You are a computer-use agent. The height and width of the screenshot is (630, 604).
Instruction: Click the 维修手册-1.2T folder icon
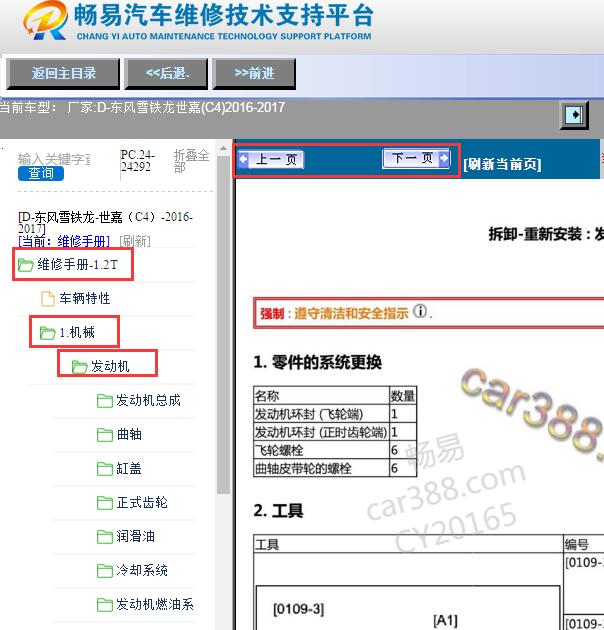point(25,265)
